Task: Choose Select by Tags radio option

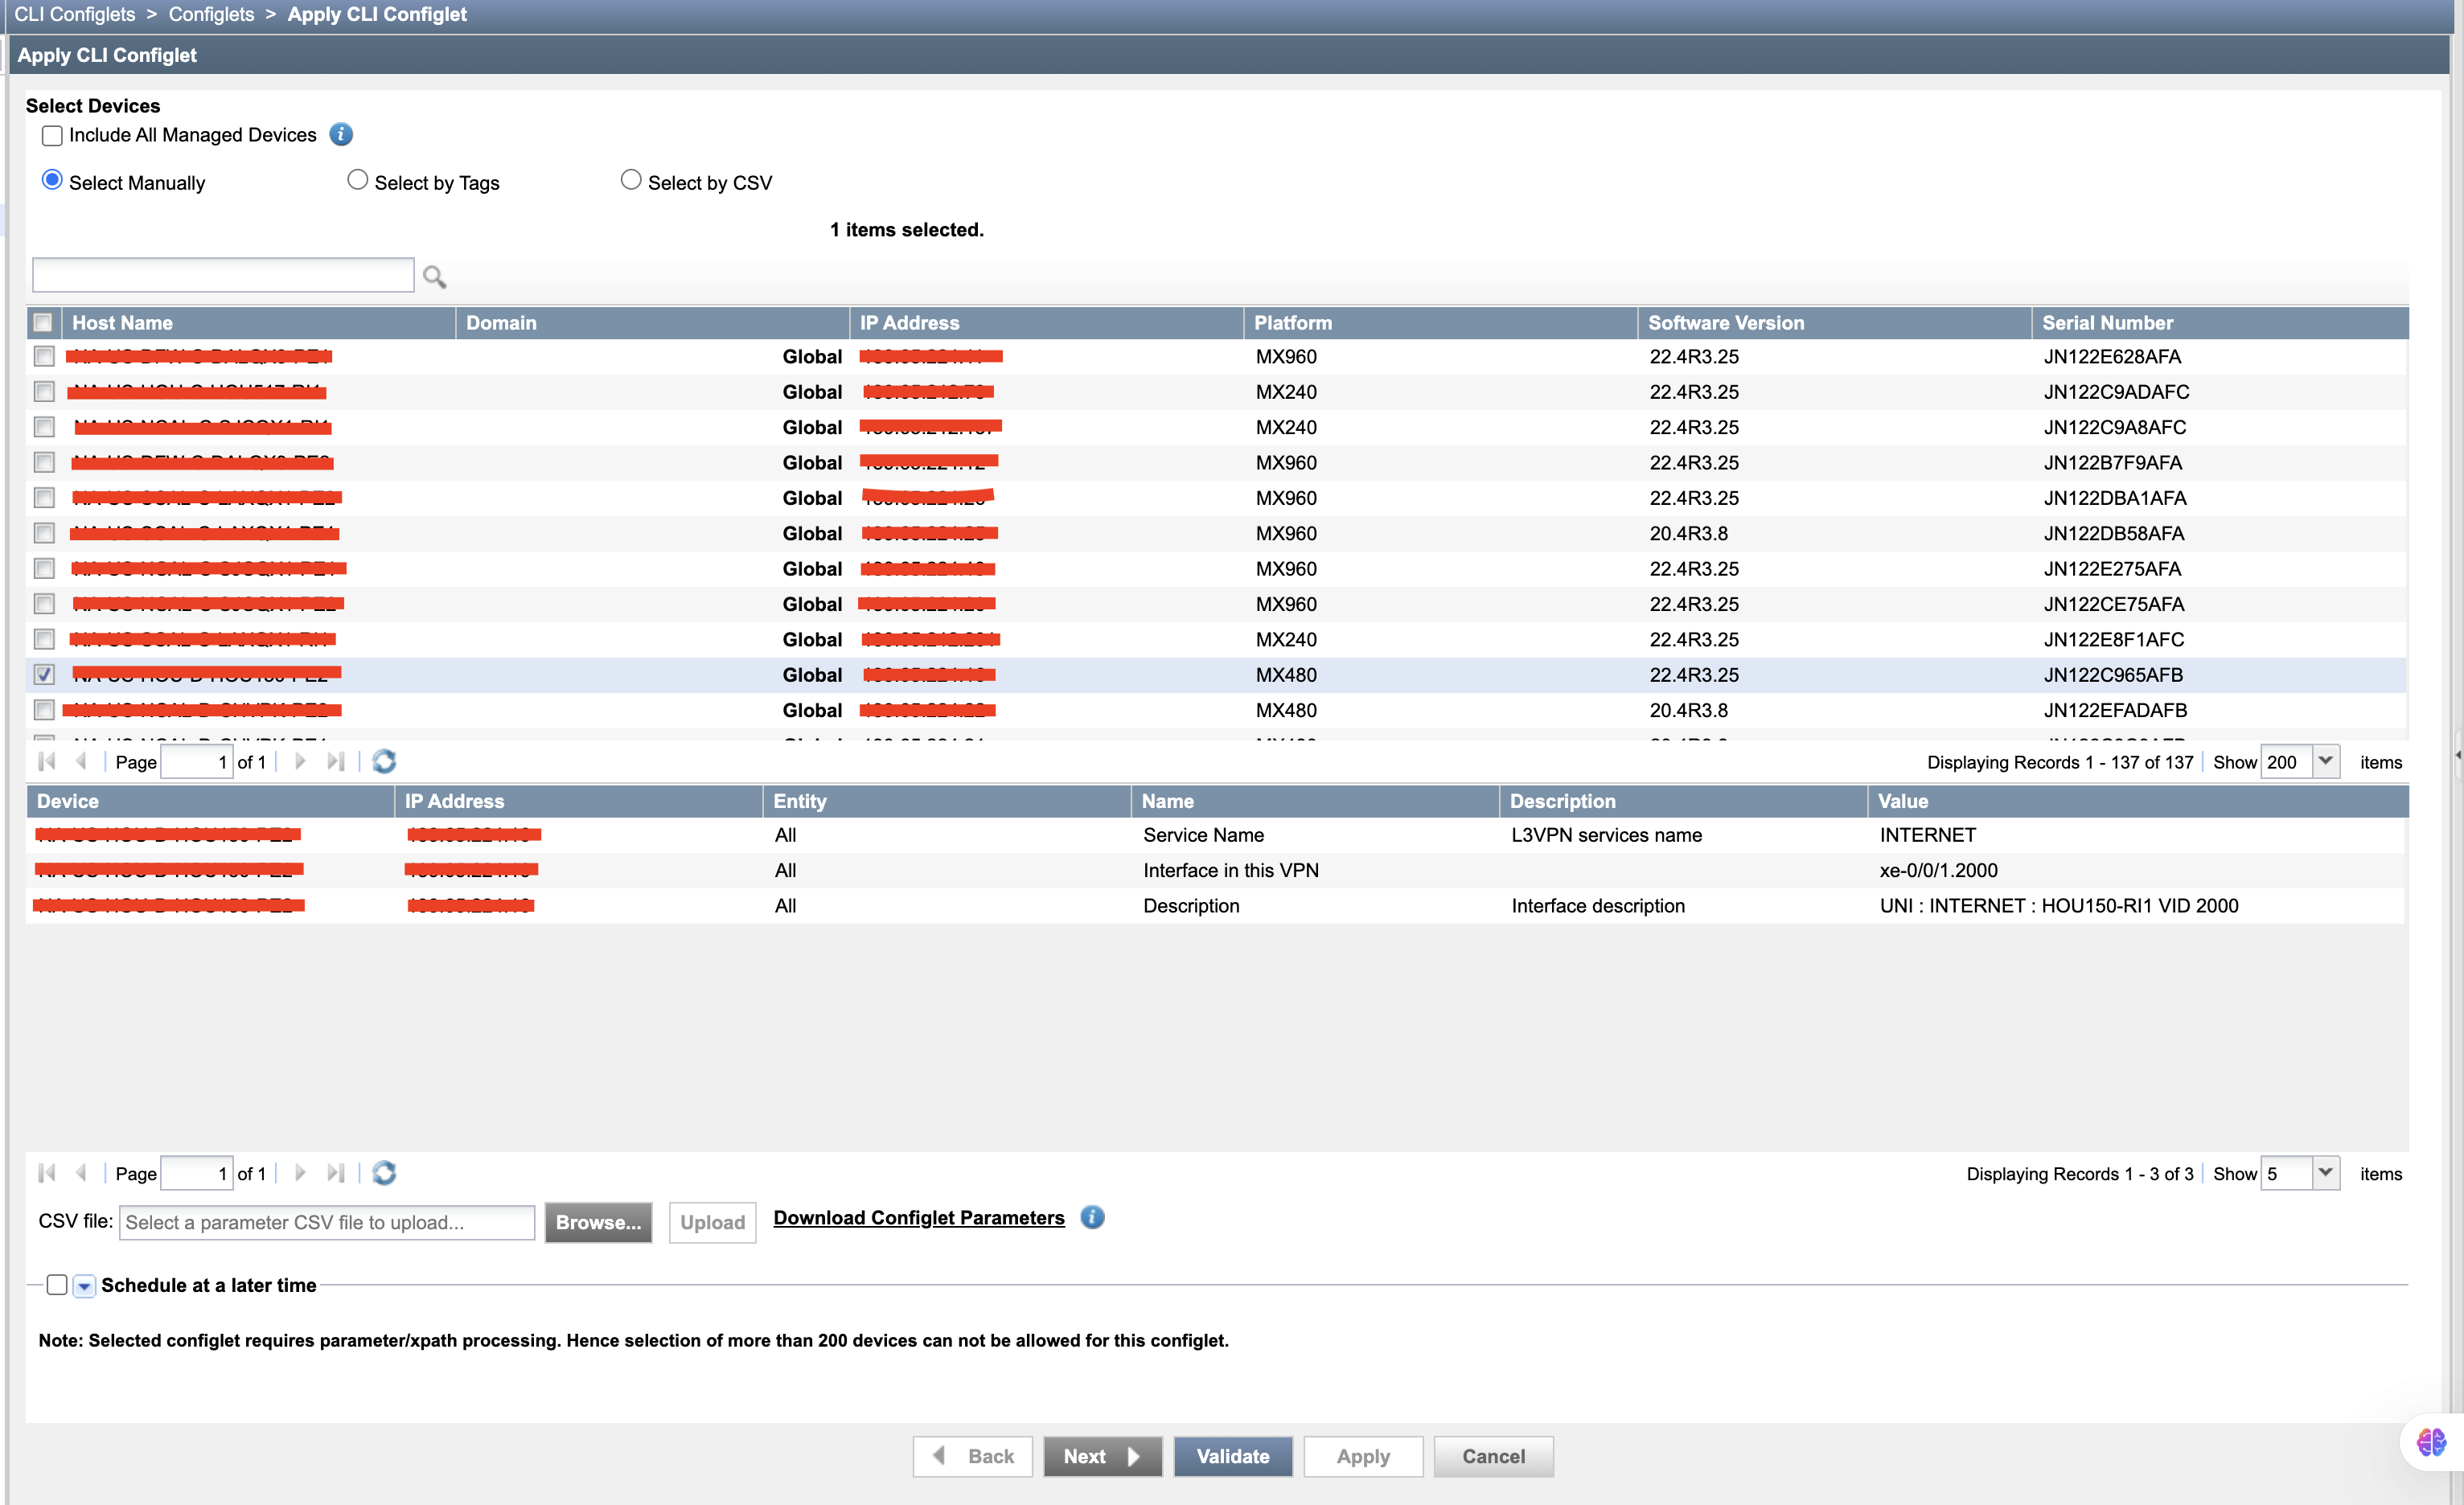Action: 357,180
